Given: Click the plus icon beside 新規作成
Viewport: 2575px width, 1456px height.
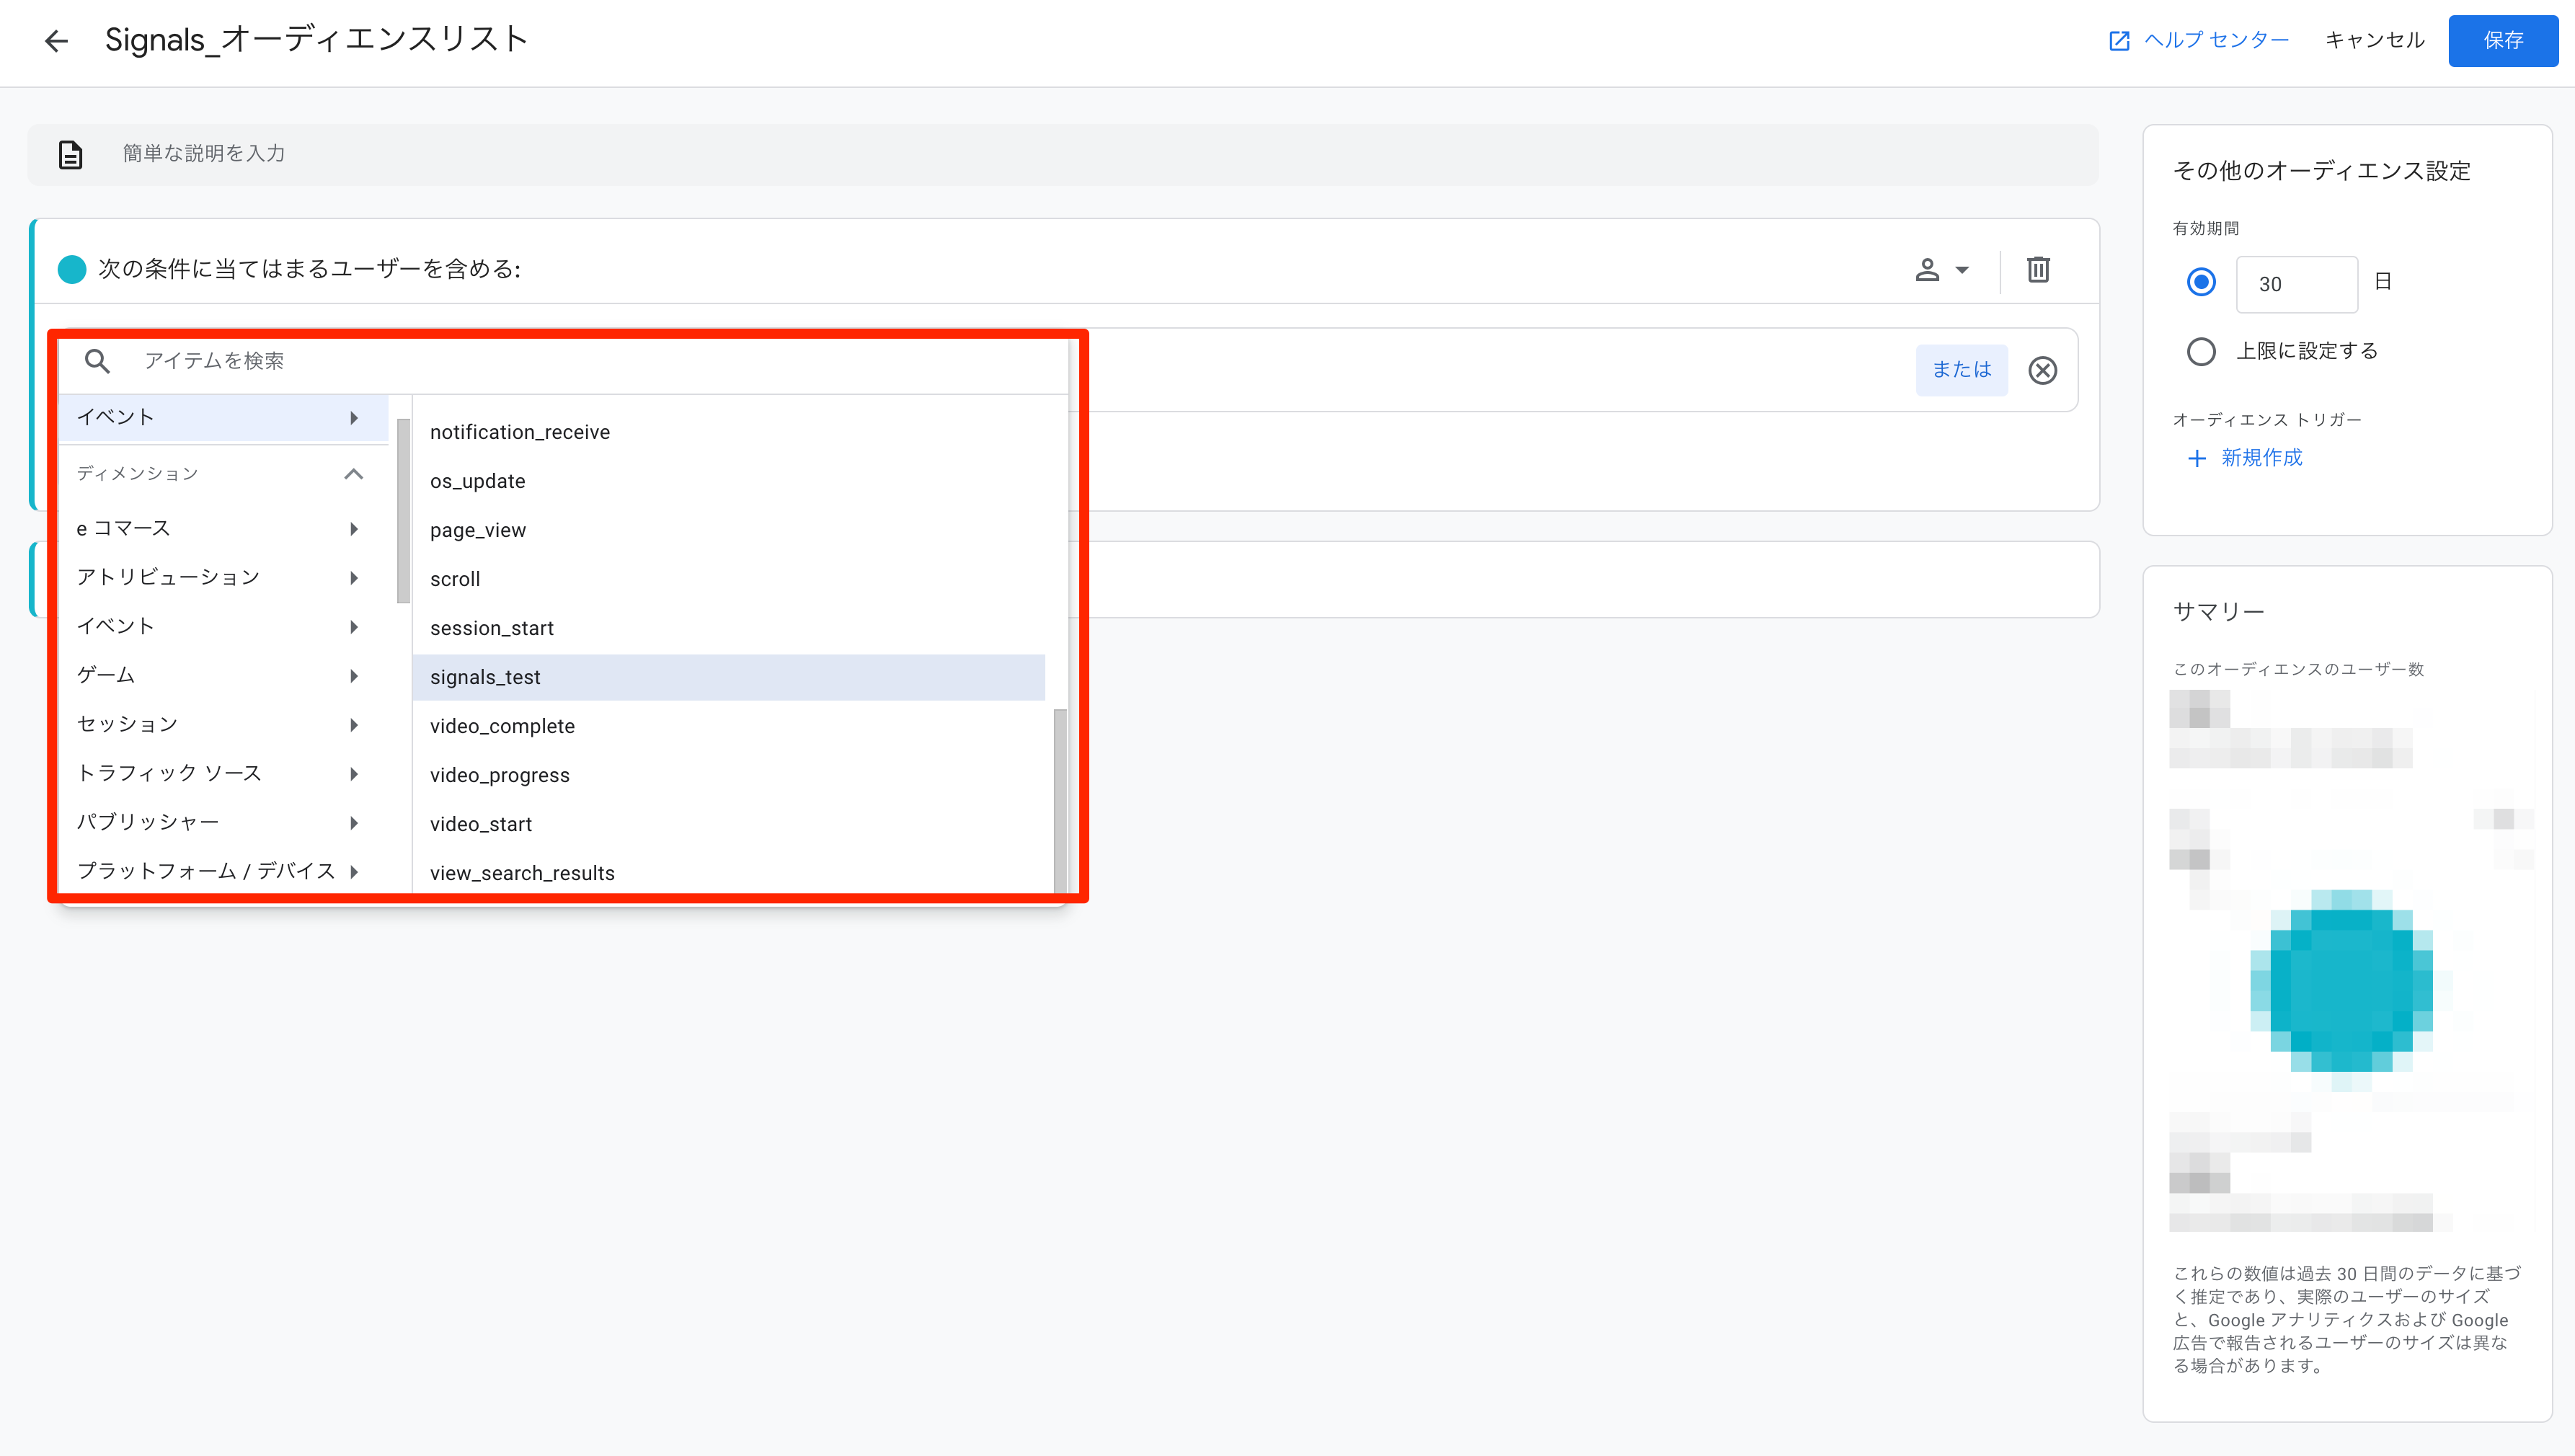Looking at the screenshot, I should [2196, 458].
